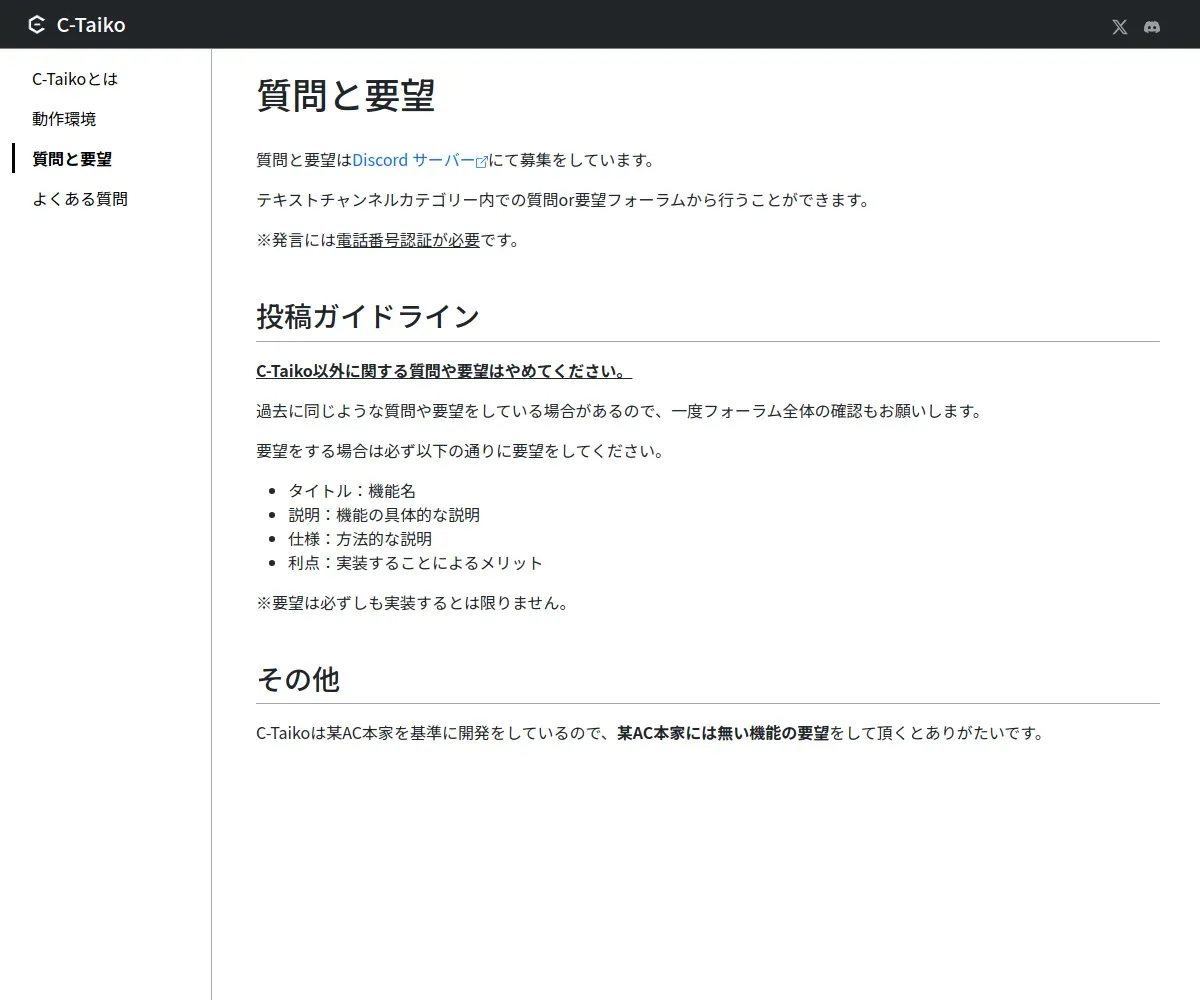The image size is (1200, 1000).
Task: Click the 質問と要望 page heading
Action: (346, 96)
